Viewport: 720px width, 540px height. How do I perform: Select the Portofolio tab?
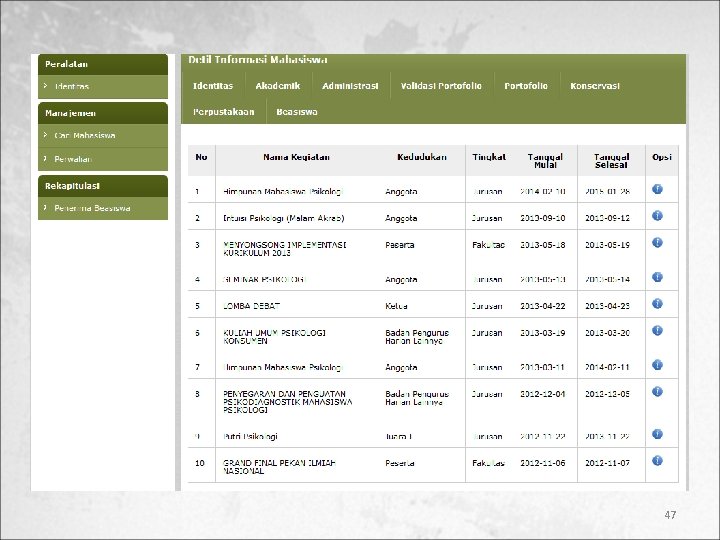click(x=526, y=86)
